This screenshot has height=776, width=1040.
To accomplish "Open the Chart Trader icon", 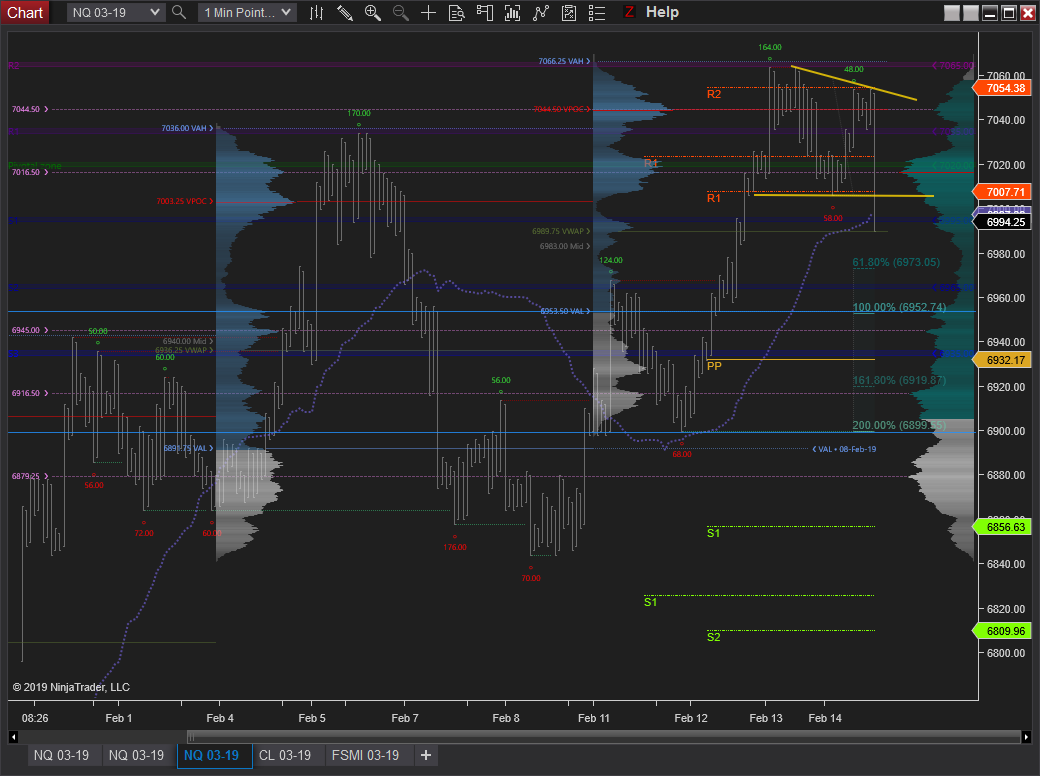I will pyautogui.click(x=485, y=13).
